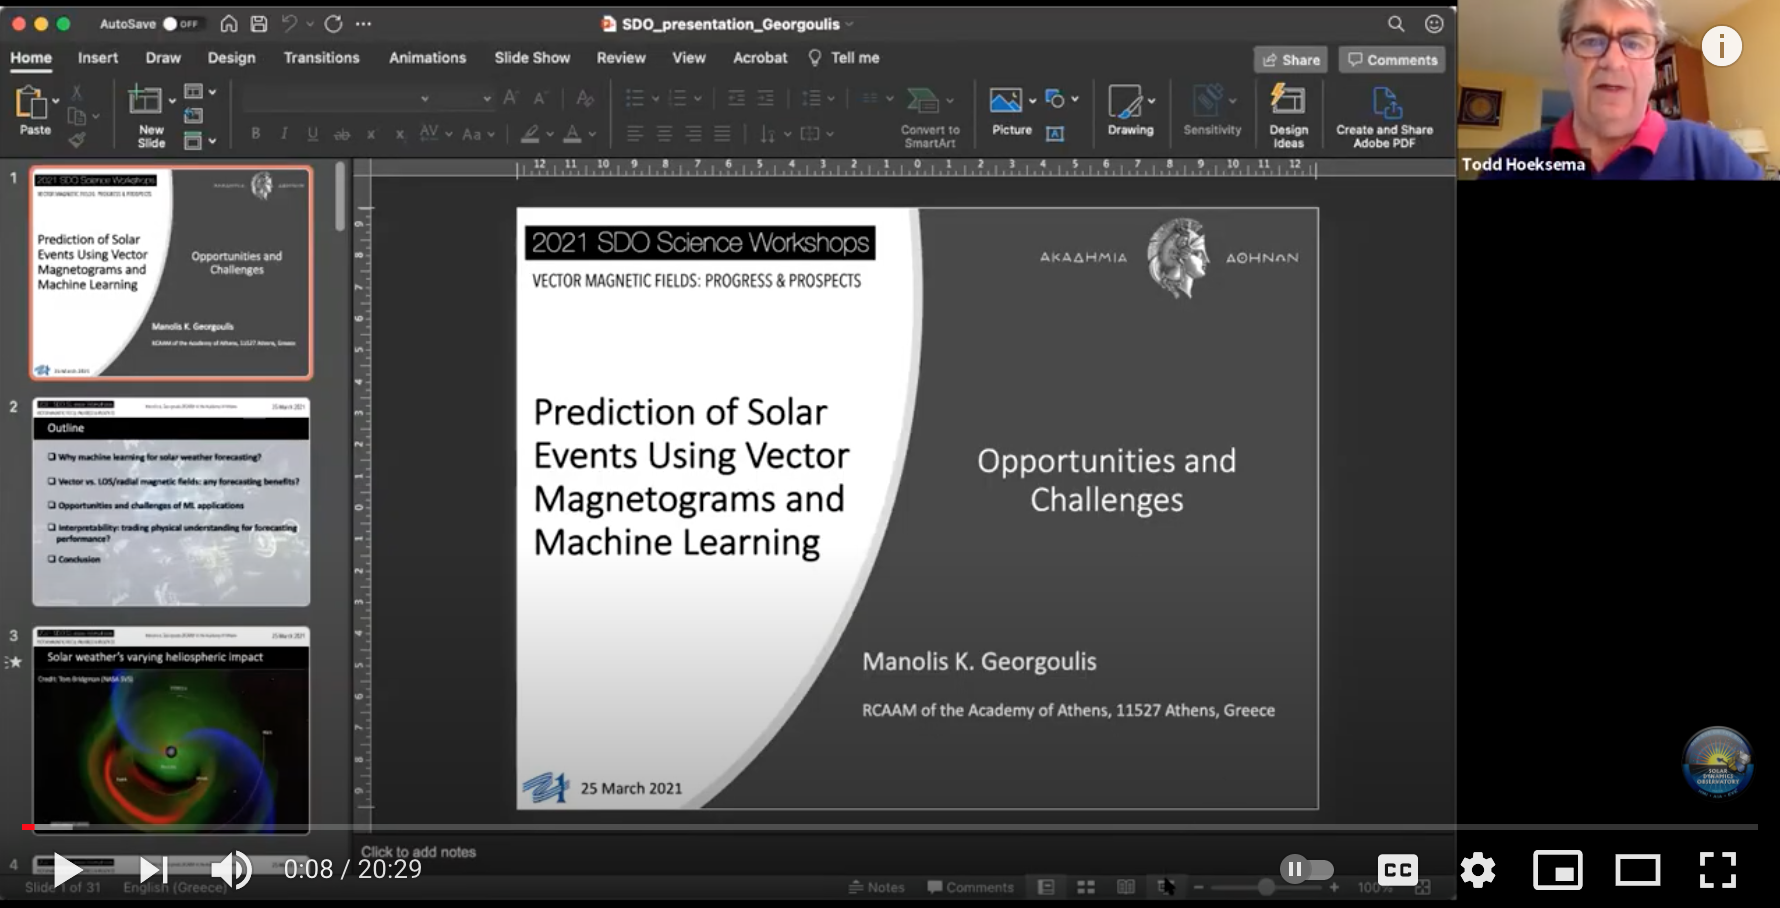The image size is (1780, 908).
Task: Click the Shapes icon in ribbon
Action: tap(1055, 99)
